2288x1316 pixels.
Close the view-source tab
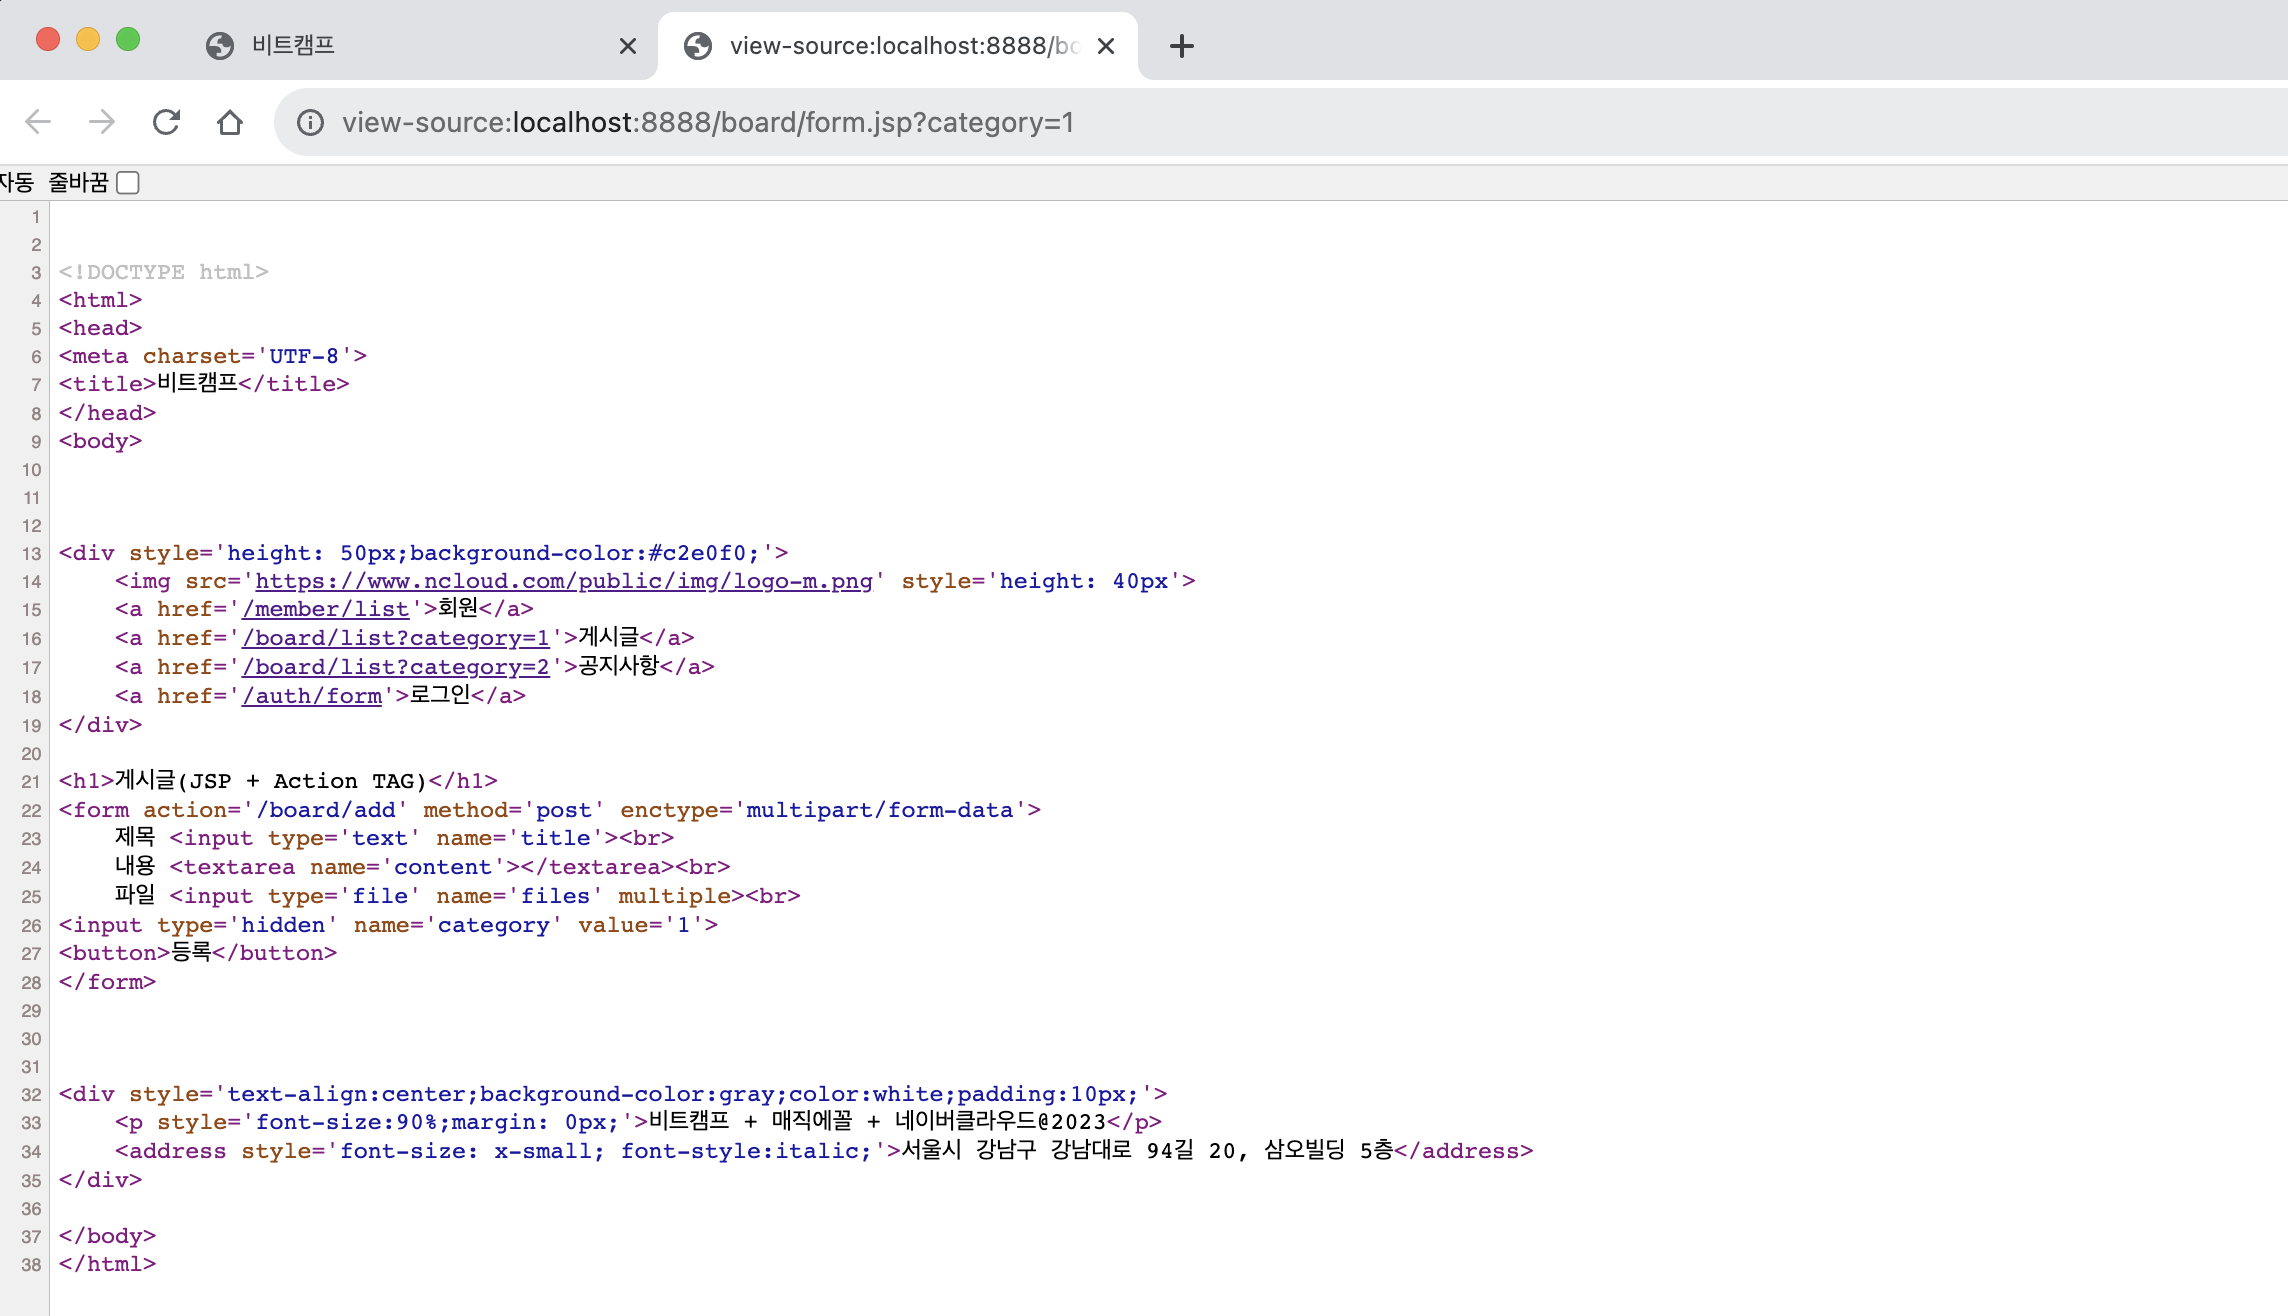(x=1106, y=46)
